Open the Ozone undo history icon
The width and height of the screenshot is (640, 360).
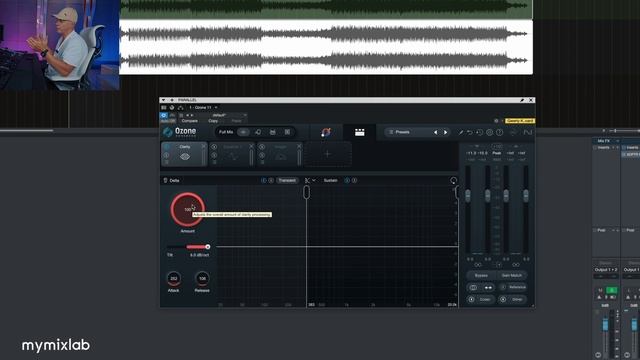[480, 132]
